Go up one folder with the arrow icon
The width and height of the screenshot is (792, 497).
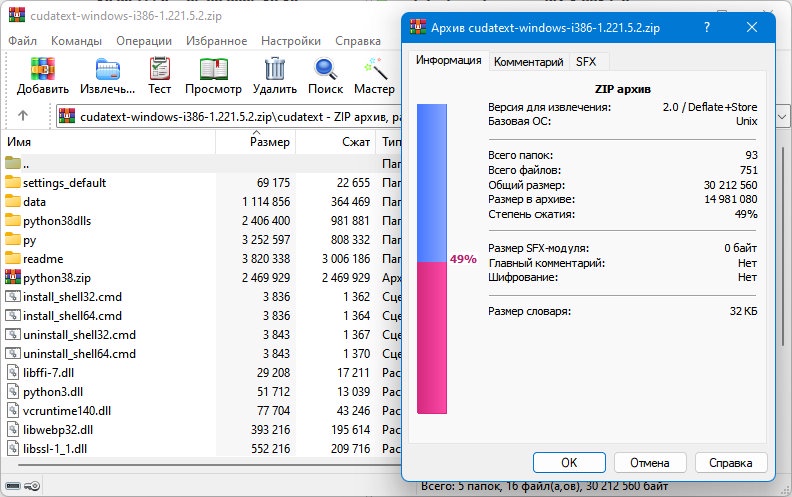[22, 116]
